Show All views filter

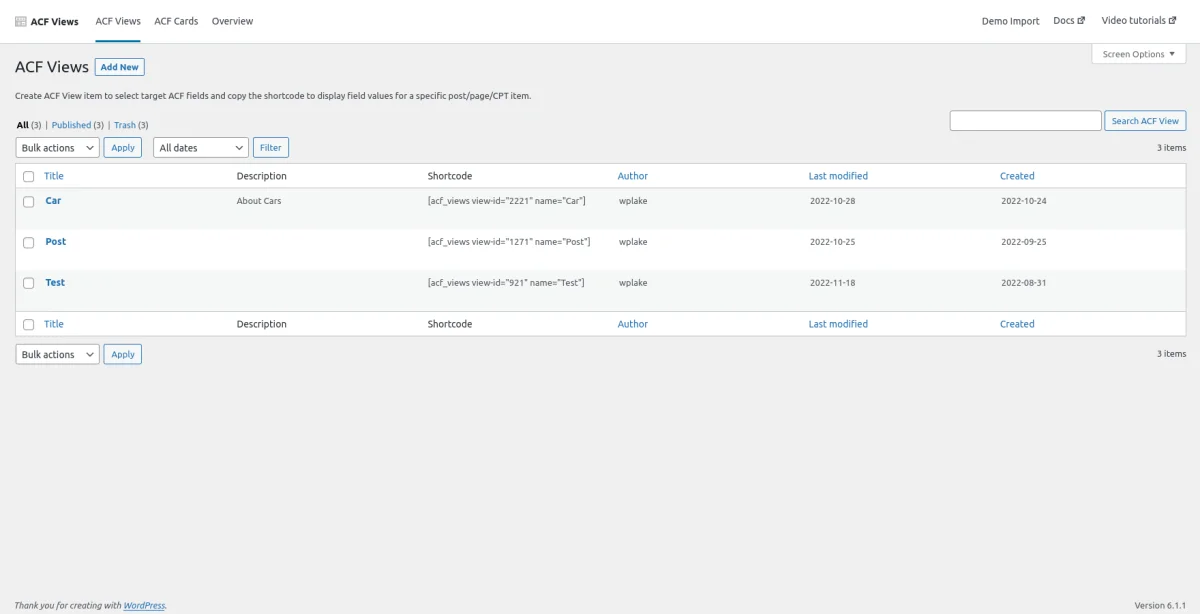(23, 125)
